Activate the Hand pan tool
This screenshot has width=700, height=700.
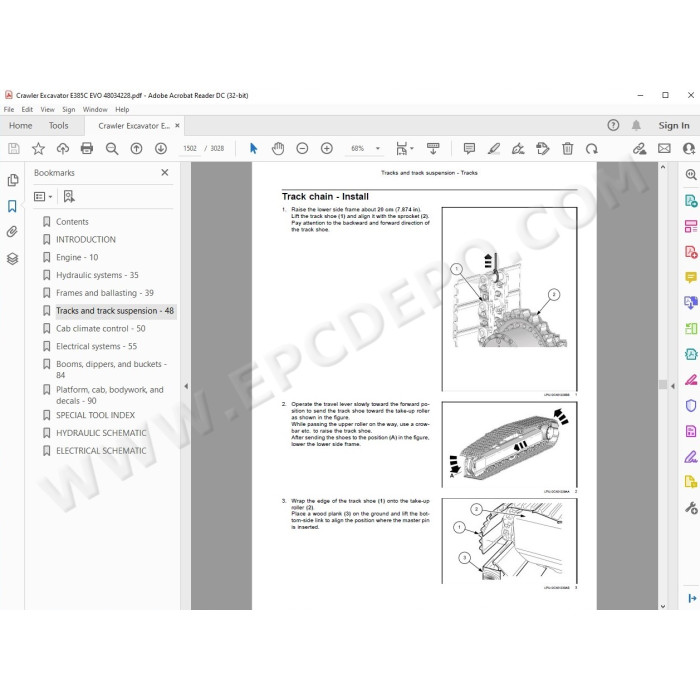pos(278,148)
